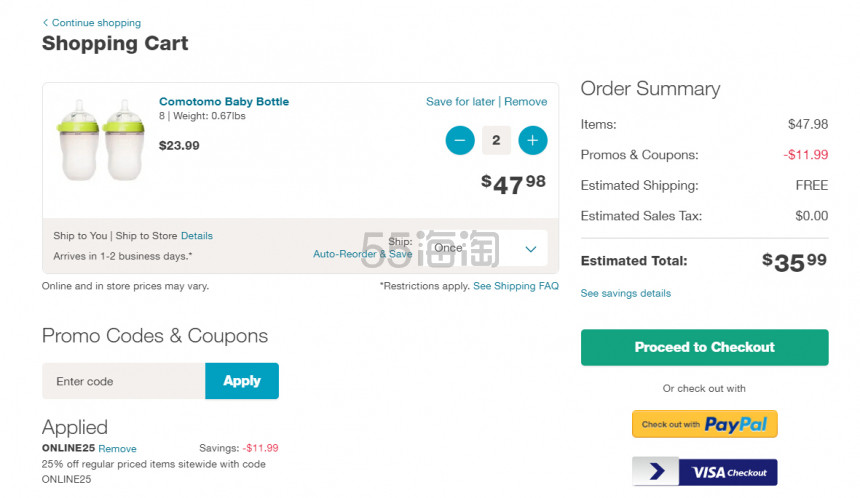Increase quantity with the plus button
Viewport: 860px width, 498px height.
coord(533,140)
